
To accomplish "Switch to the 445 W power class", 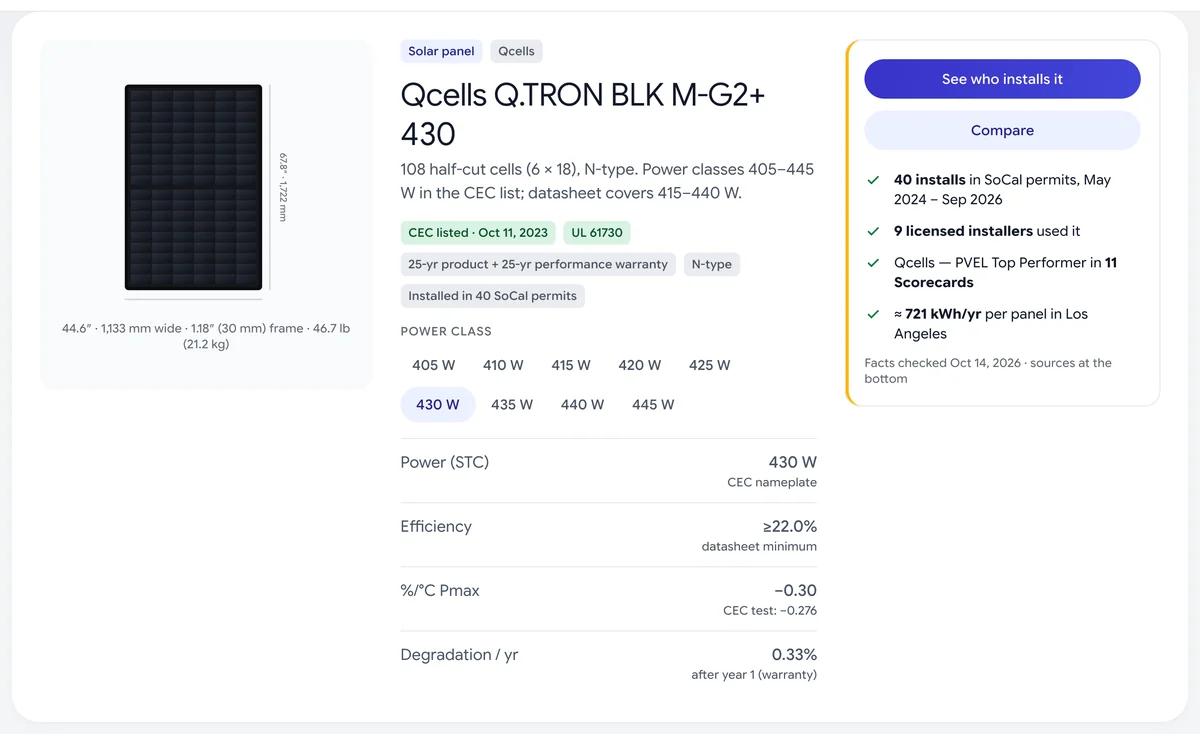I will (x=653, y=405).
